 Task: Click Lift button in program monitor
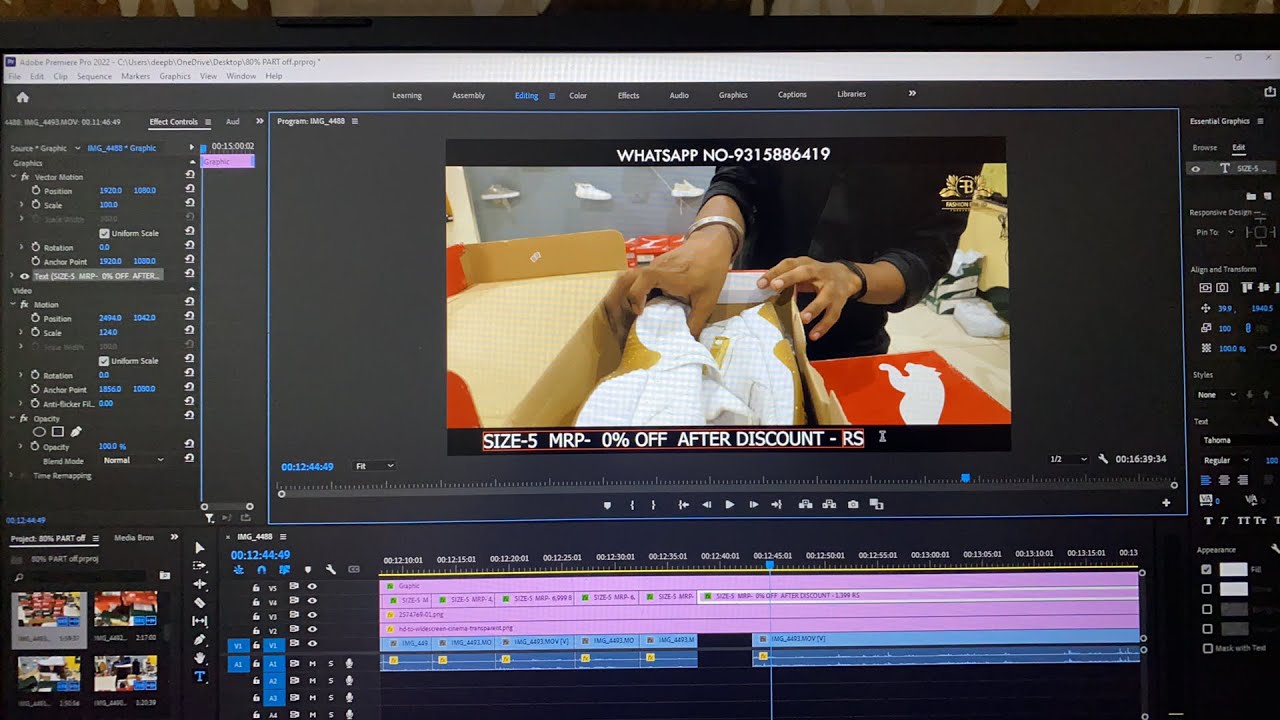coord(805,505)
